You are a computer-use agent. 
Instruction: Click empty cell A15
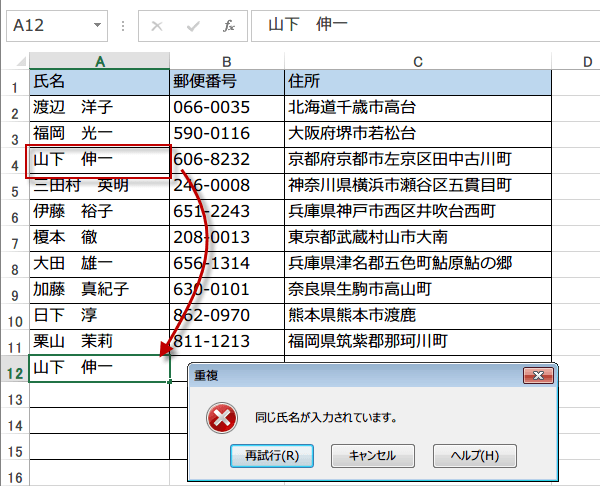click(x=99, y=447)
